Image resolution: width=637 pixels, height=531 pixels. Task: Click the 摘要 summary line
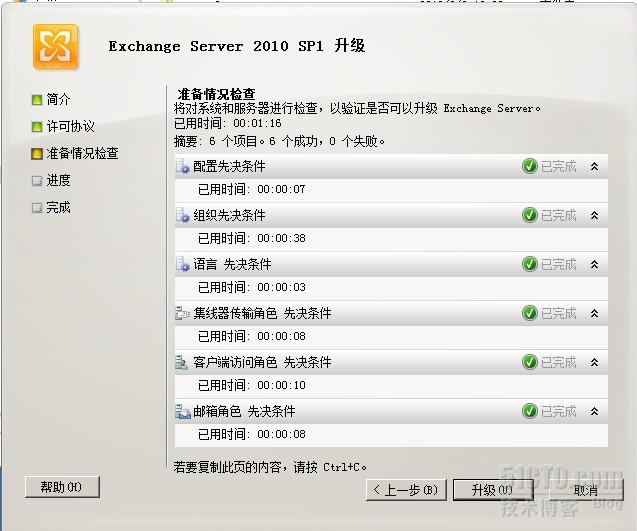pos(279,141)
